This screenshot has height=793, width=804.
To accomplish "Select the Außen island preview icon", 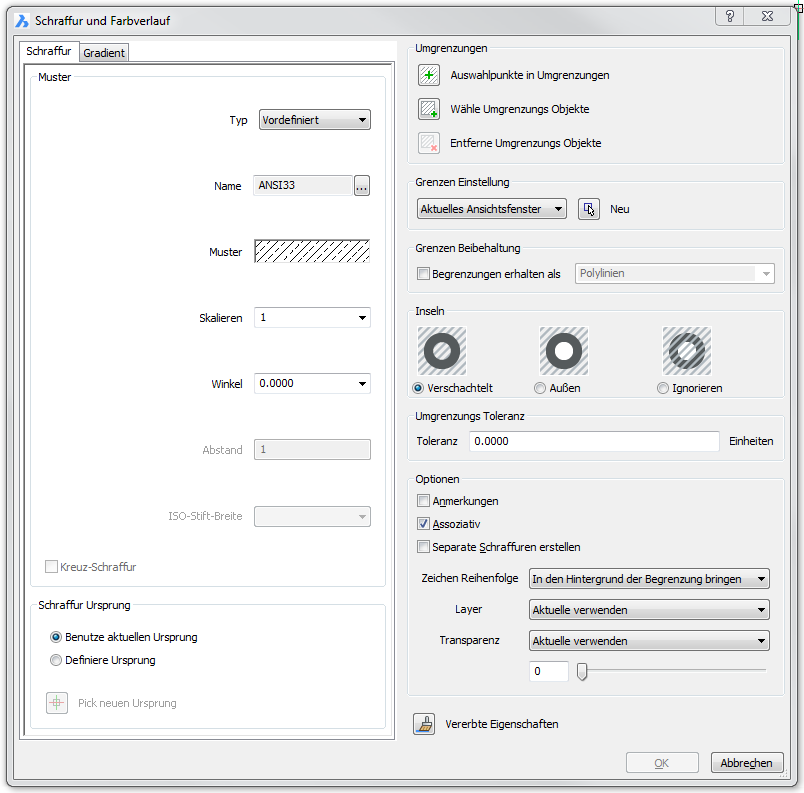I will pyautogui.click(x=564, y=352).
